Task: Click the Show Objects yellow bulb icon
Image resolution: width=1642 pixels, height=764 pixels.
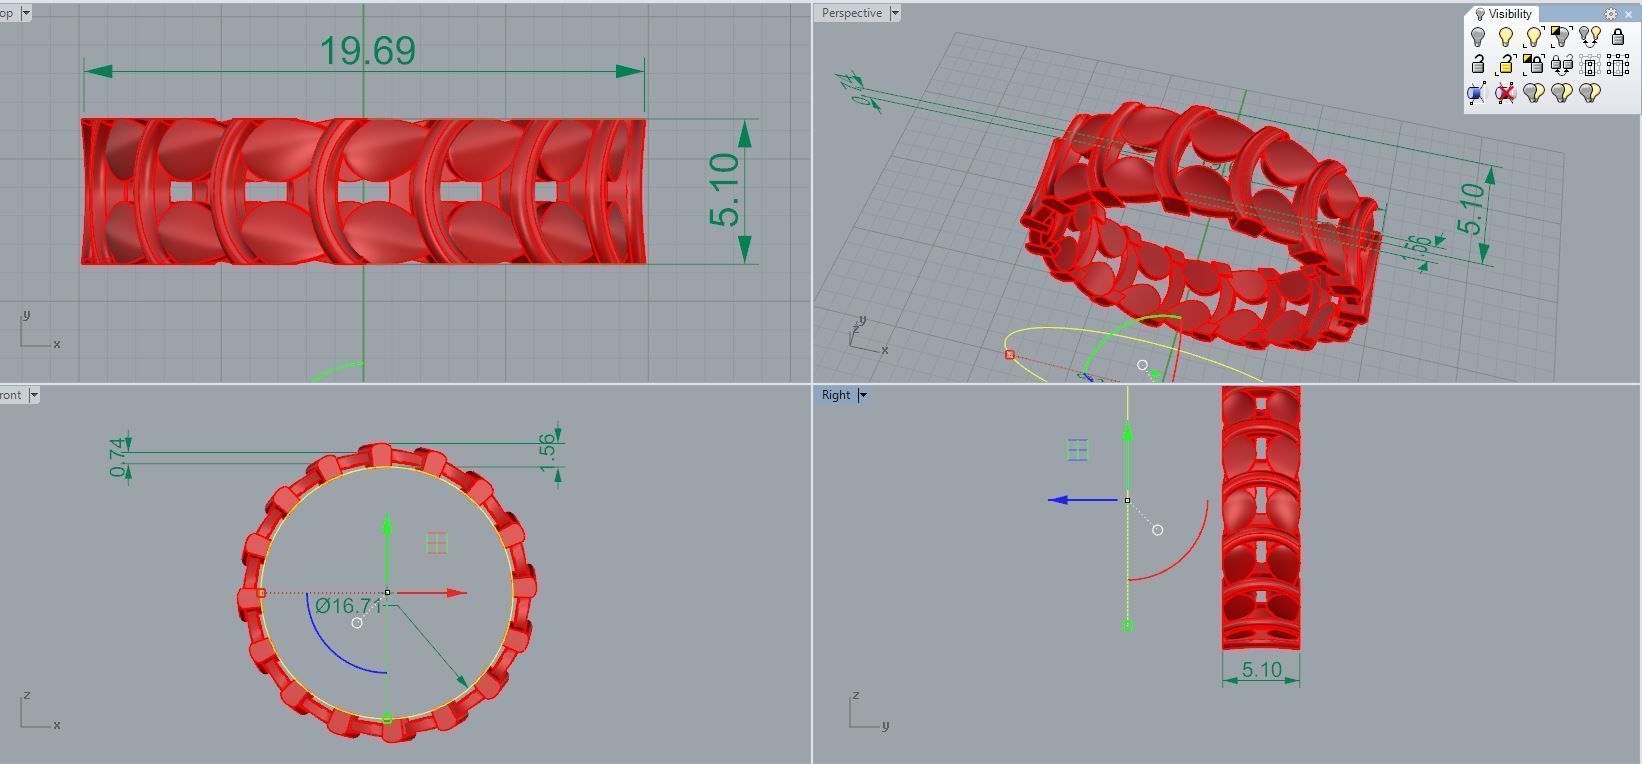Action: [x=1506, y=37]
